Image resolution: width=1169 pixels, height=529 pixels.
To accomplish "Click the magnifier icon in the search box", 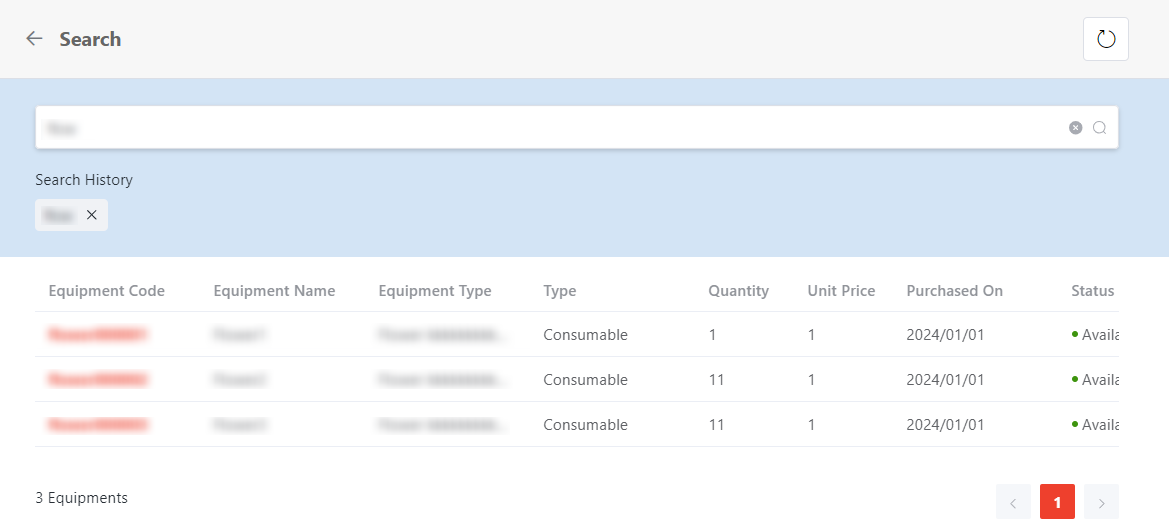I will click(1099, 128).
